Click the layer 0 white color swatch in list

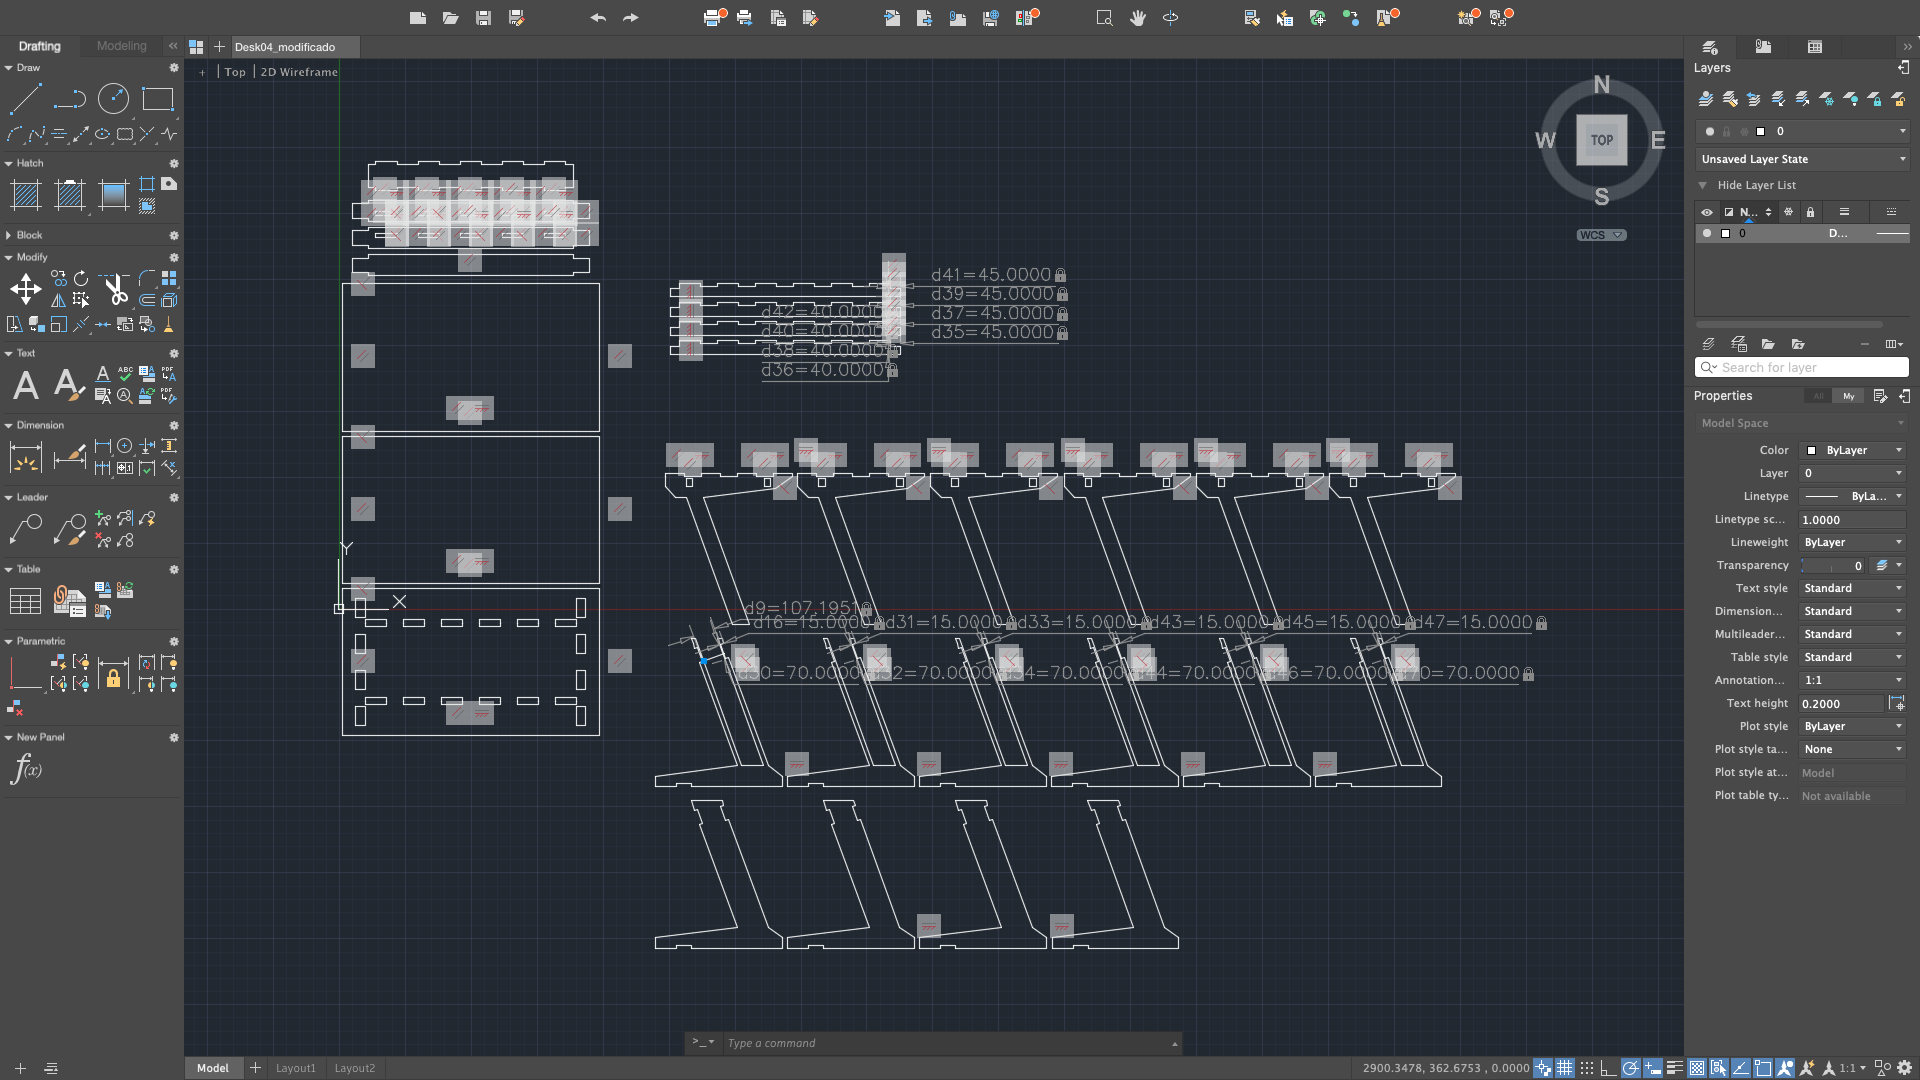pyautogui.click(x=1725, y=233)
